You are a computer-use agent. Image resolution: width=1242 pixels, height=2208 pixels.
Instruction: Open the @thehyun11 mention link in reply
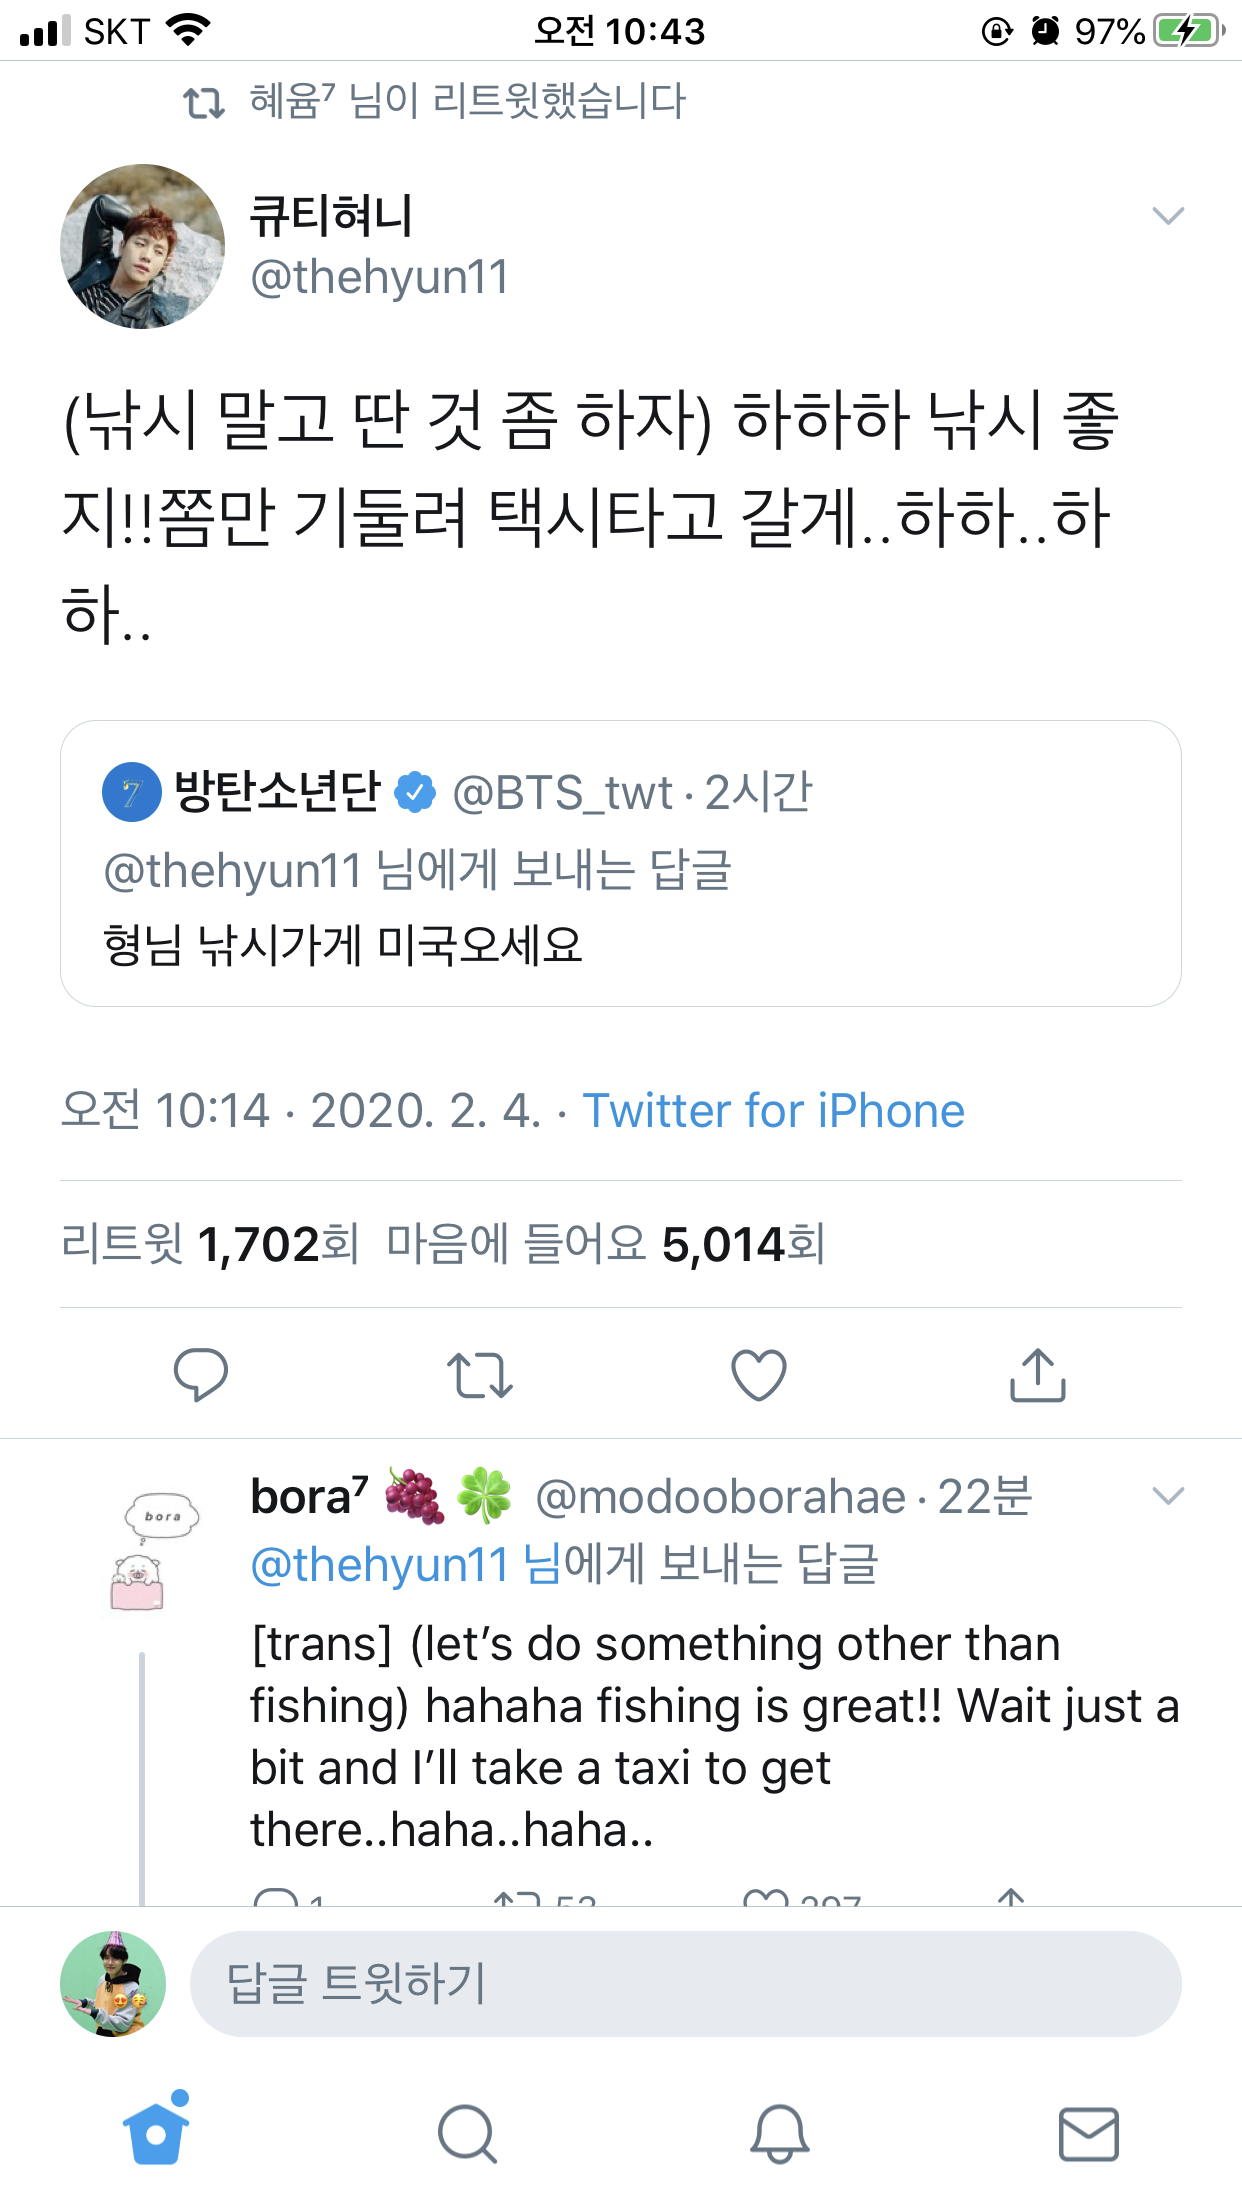coord(380,1564)
